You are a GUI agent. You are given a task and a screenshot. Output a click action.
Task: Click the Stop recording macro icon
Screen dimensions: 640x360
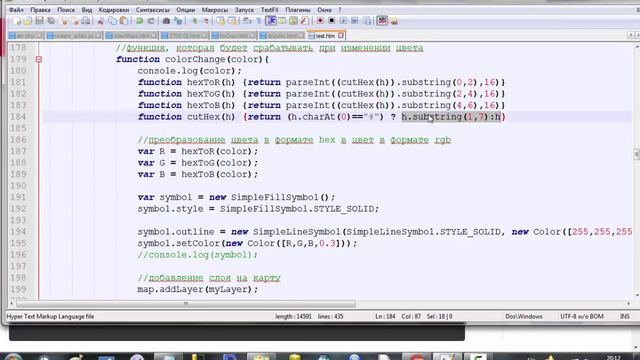[332, 21]
